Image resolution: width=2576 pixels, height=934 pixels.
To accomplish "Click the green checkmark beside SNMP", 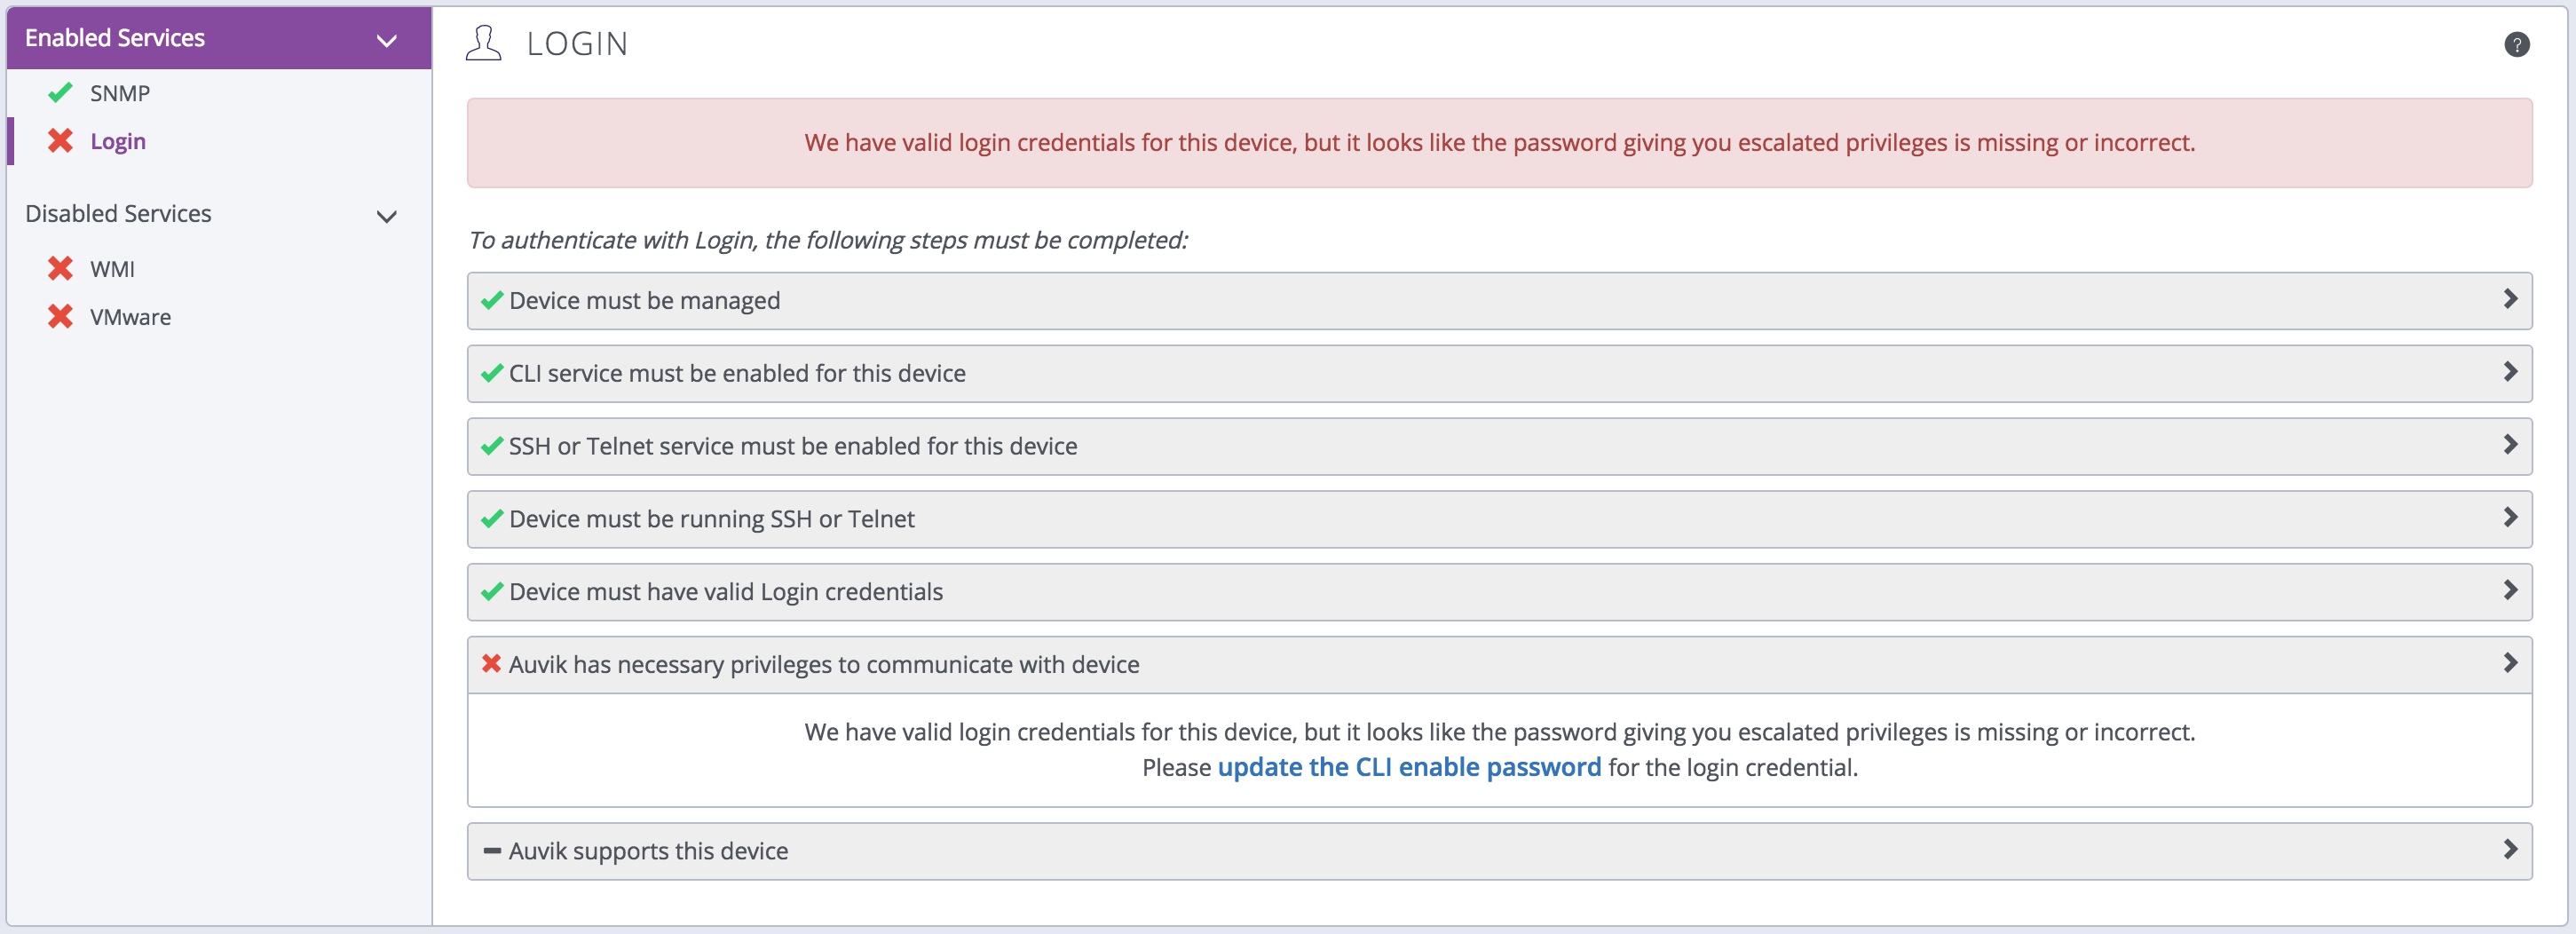I will (60, 92).
